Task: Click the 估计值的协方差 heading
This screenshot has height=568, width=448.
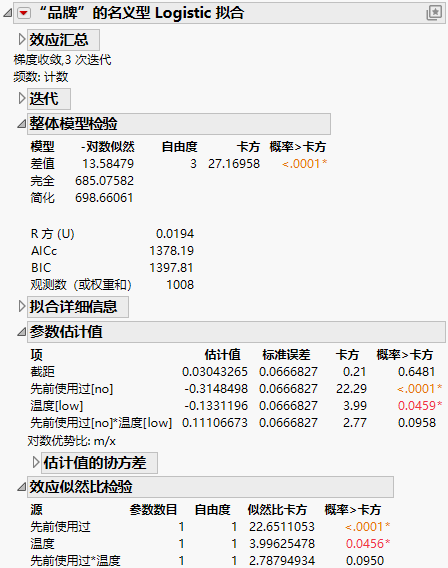Action: 99,463
